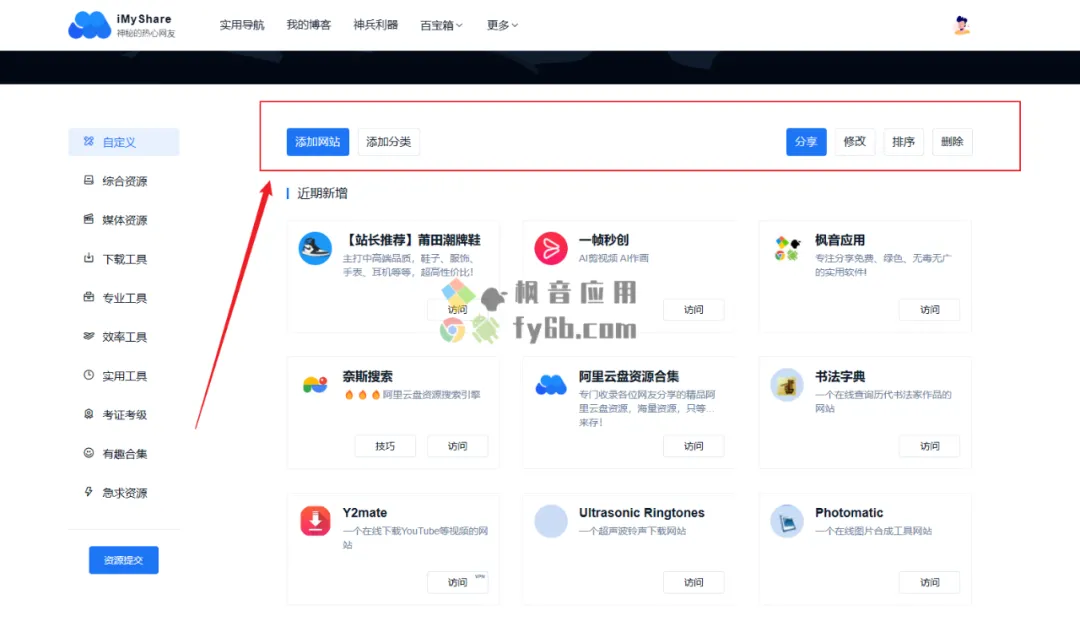This screenshot has height=621, width=1080.
Task: Click the 资源提交 button
Action: (123, 560)
